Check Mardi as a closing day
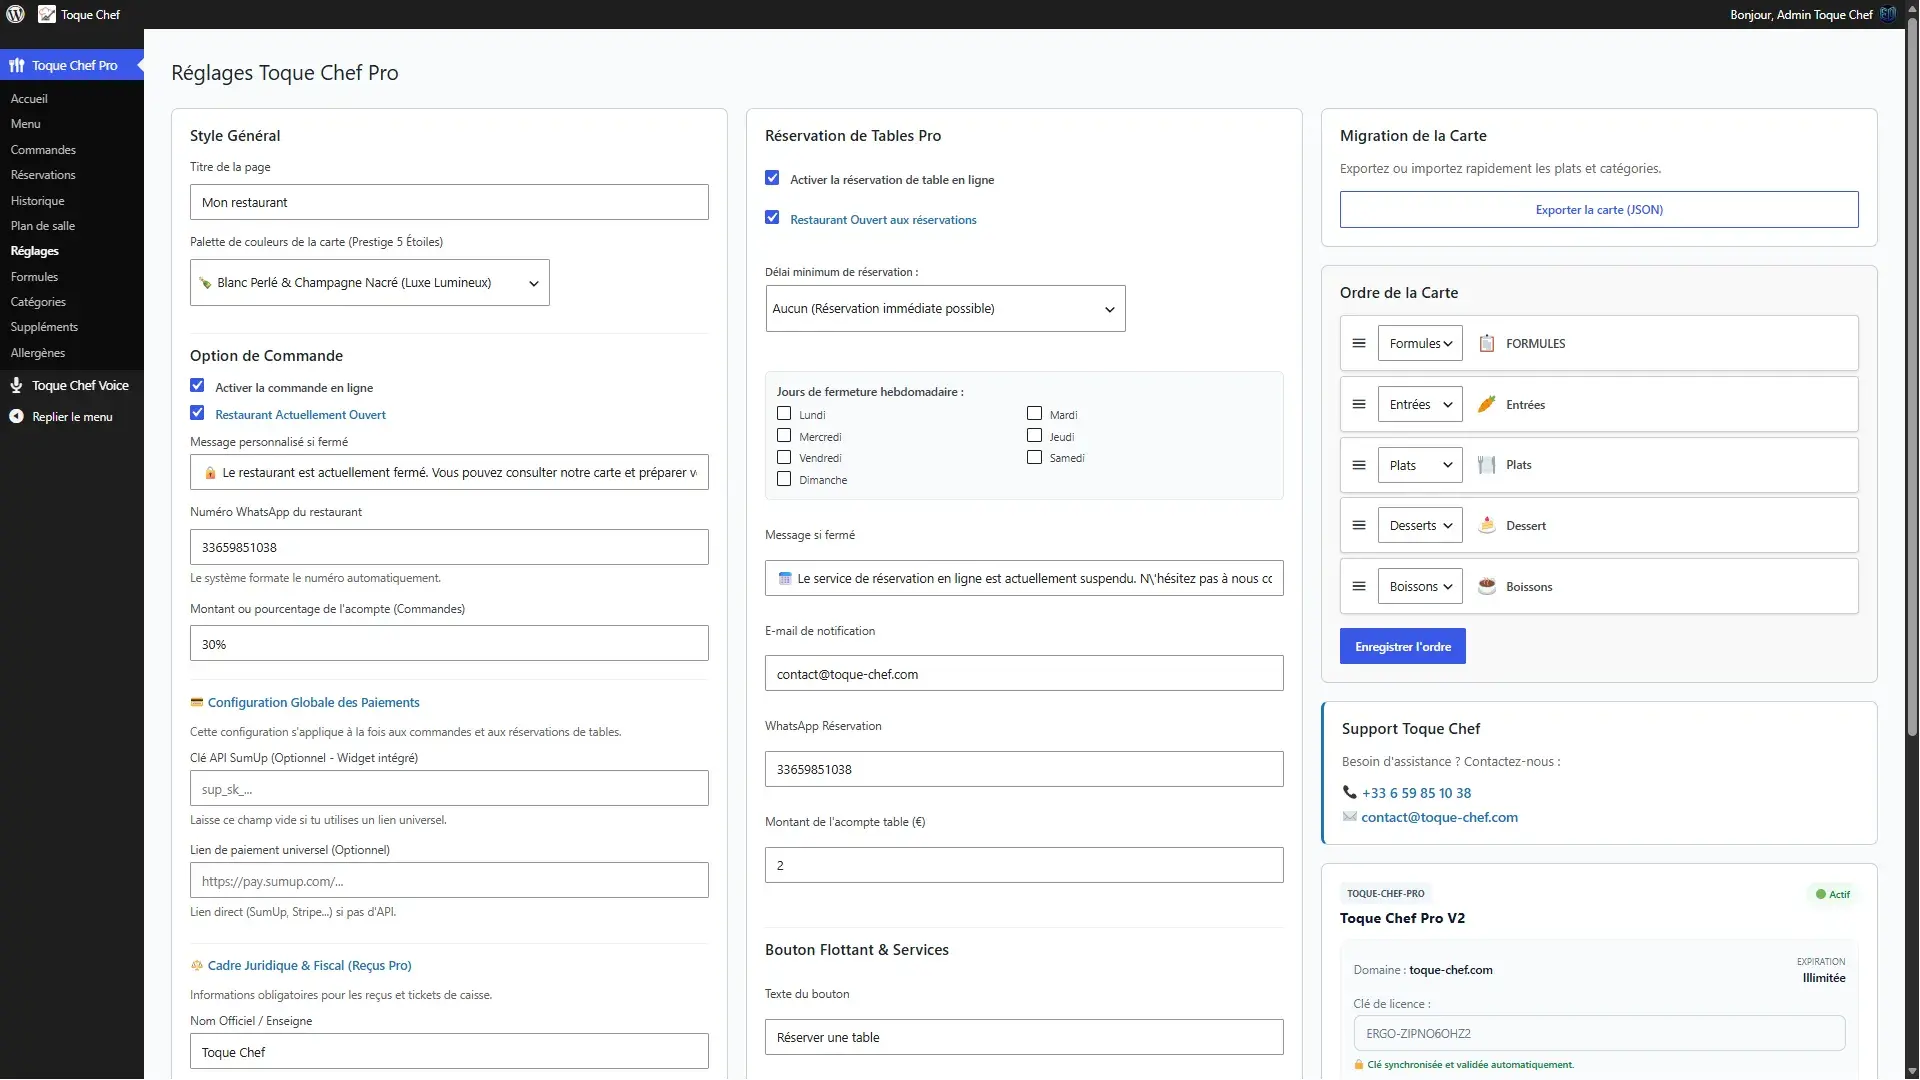Screen dimensions: 1920x1080 (1034, 414)
